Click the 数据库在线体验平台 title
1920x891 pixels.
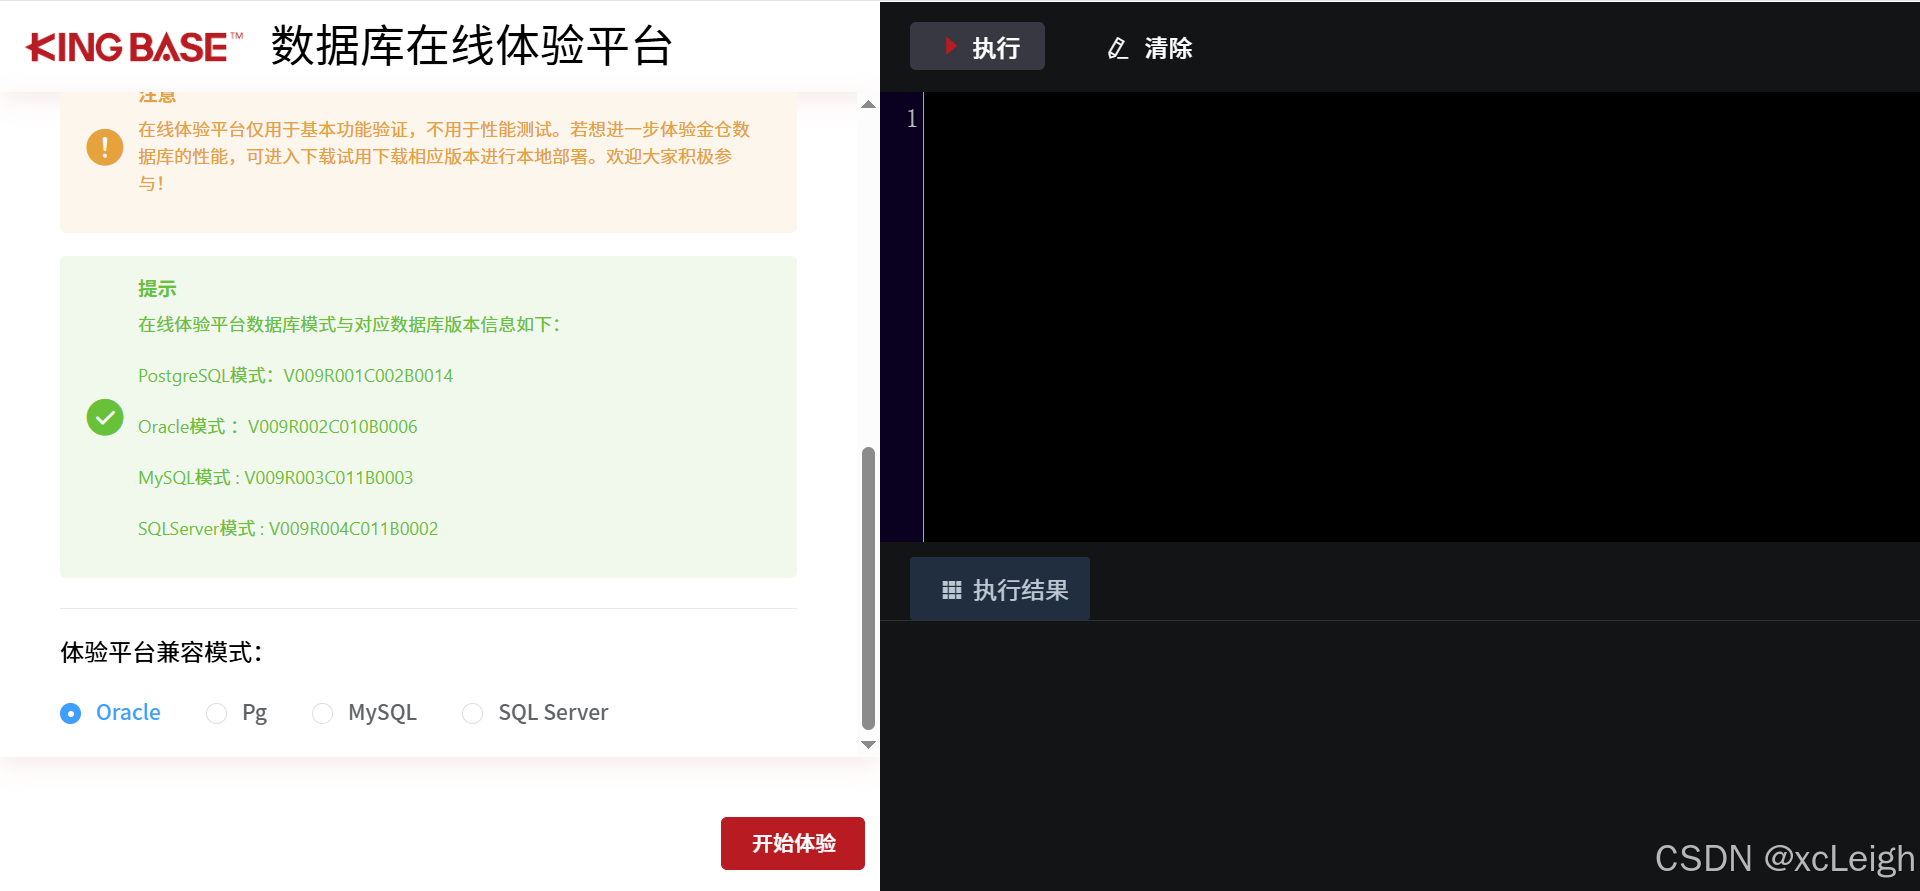(472, 46)
